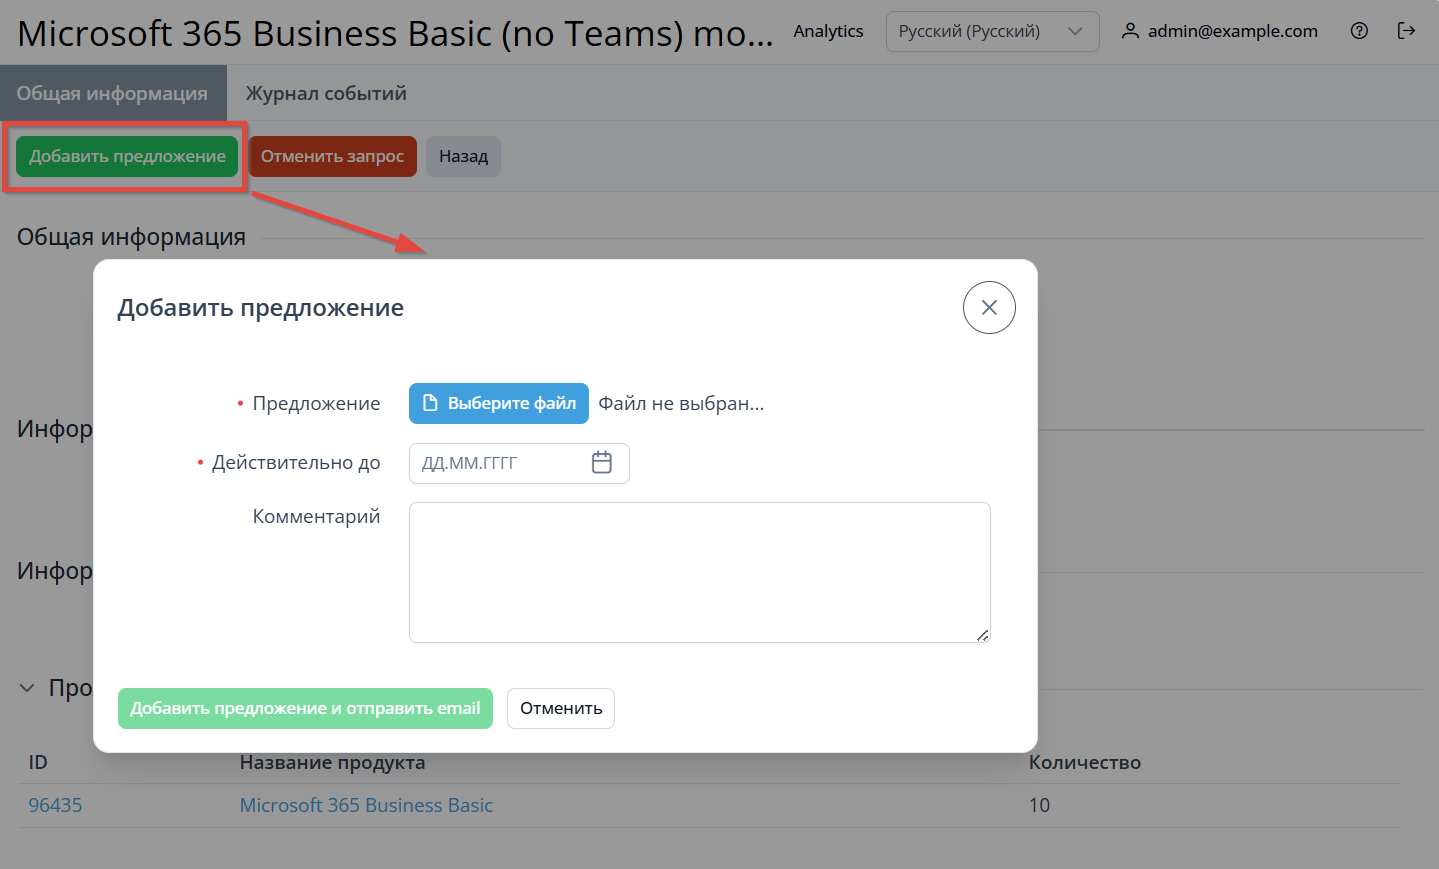Open the Analytics menu item

point(828,31)
